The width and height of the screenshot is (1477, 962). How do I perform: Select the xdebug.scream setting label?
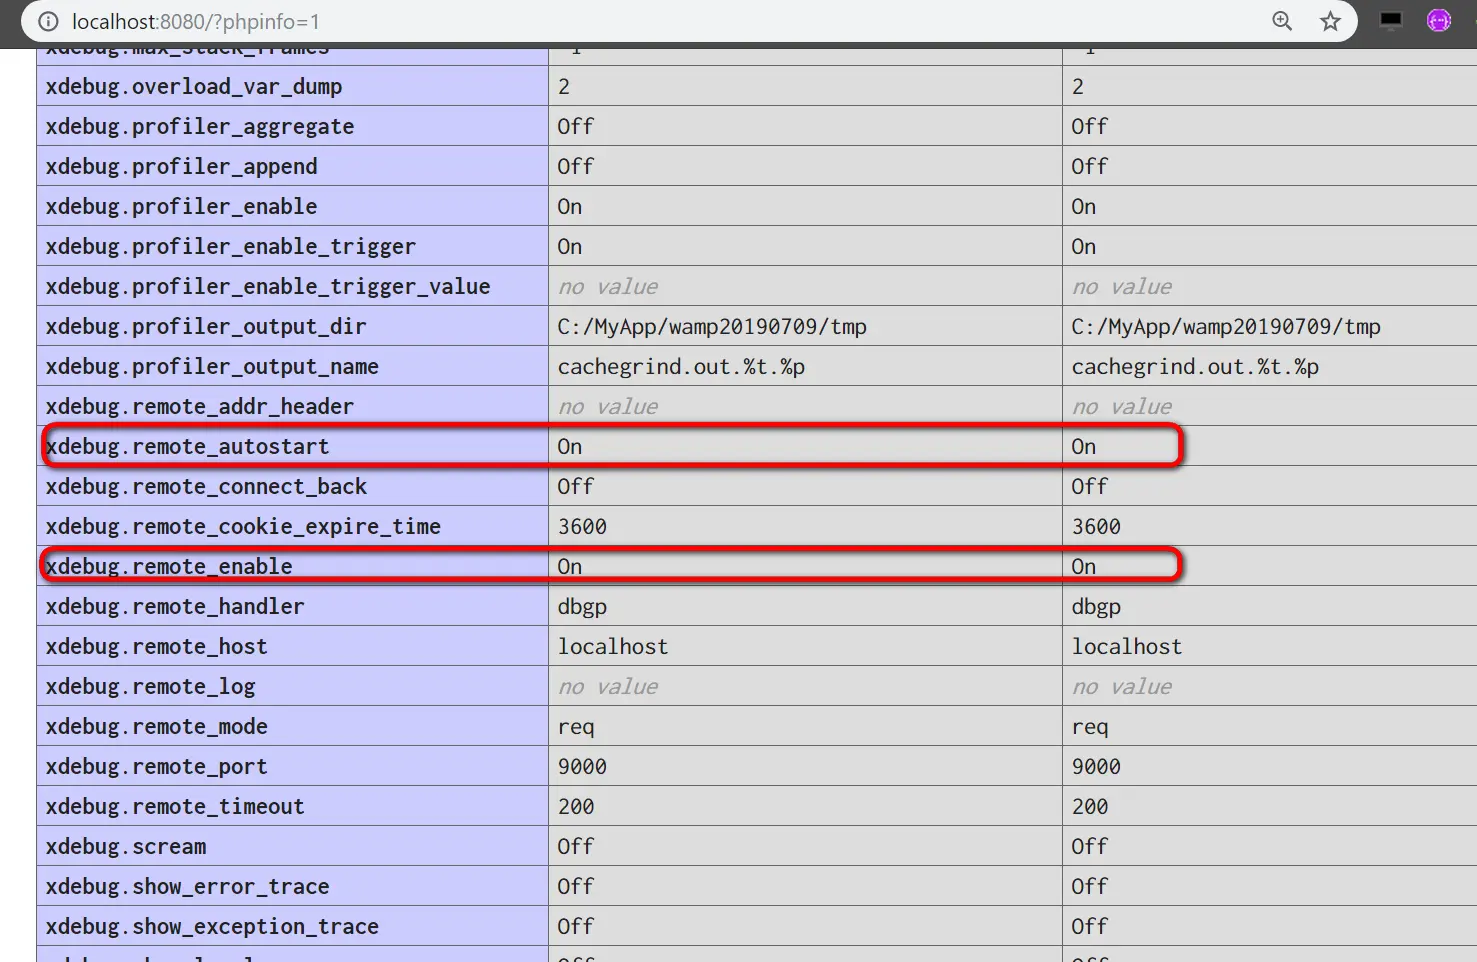tap(125, 846)
